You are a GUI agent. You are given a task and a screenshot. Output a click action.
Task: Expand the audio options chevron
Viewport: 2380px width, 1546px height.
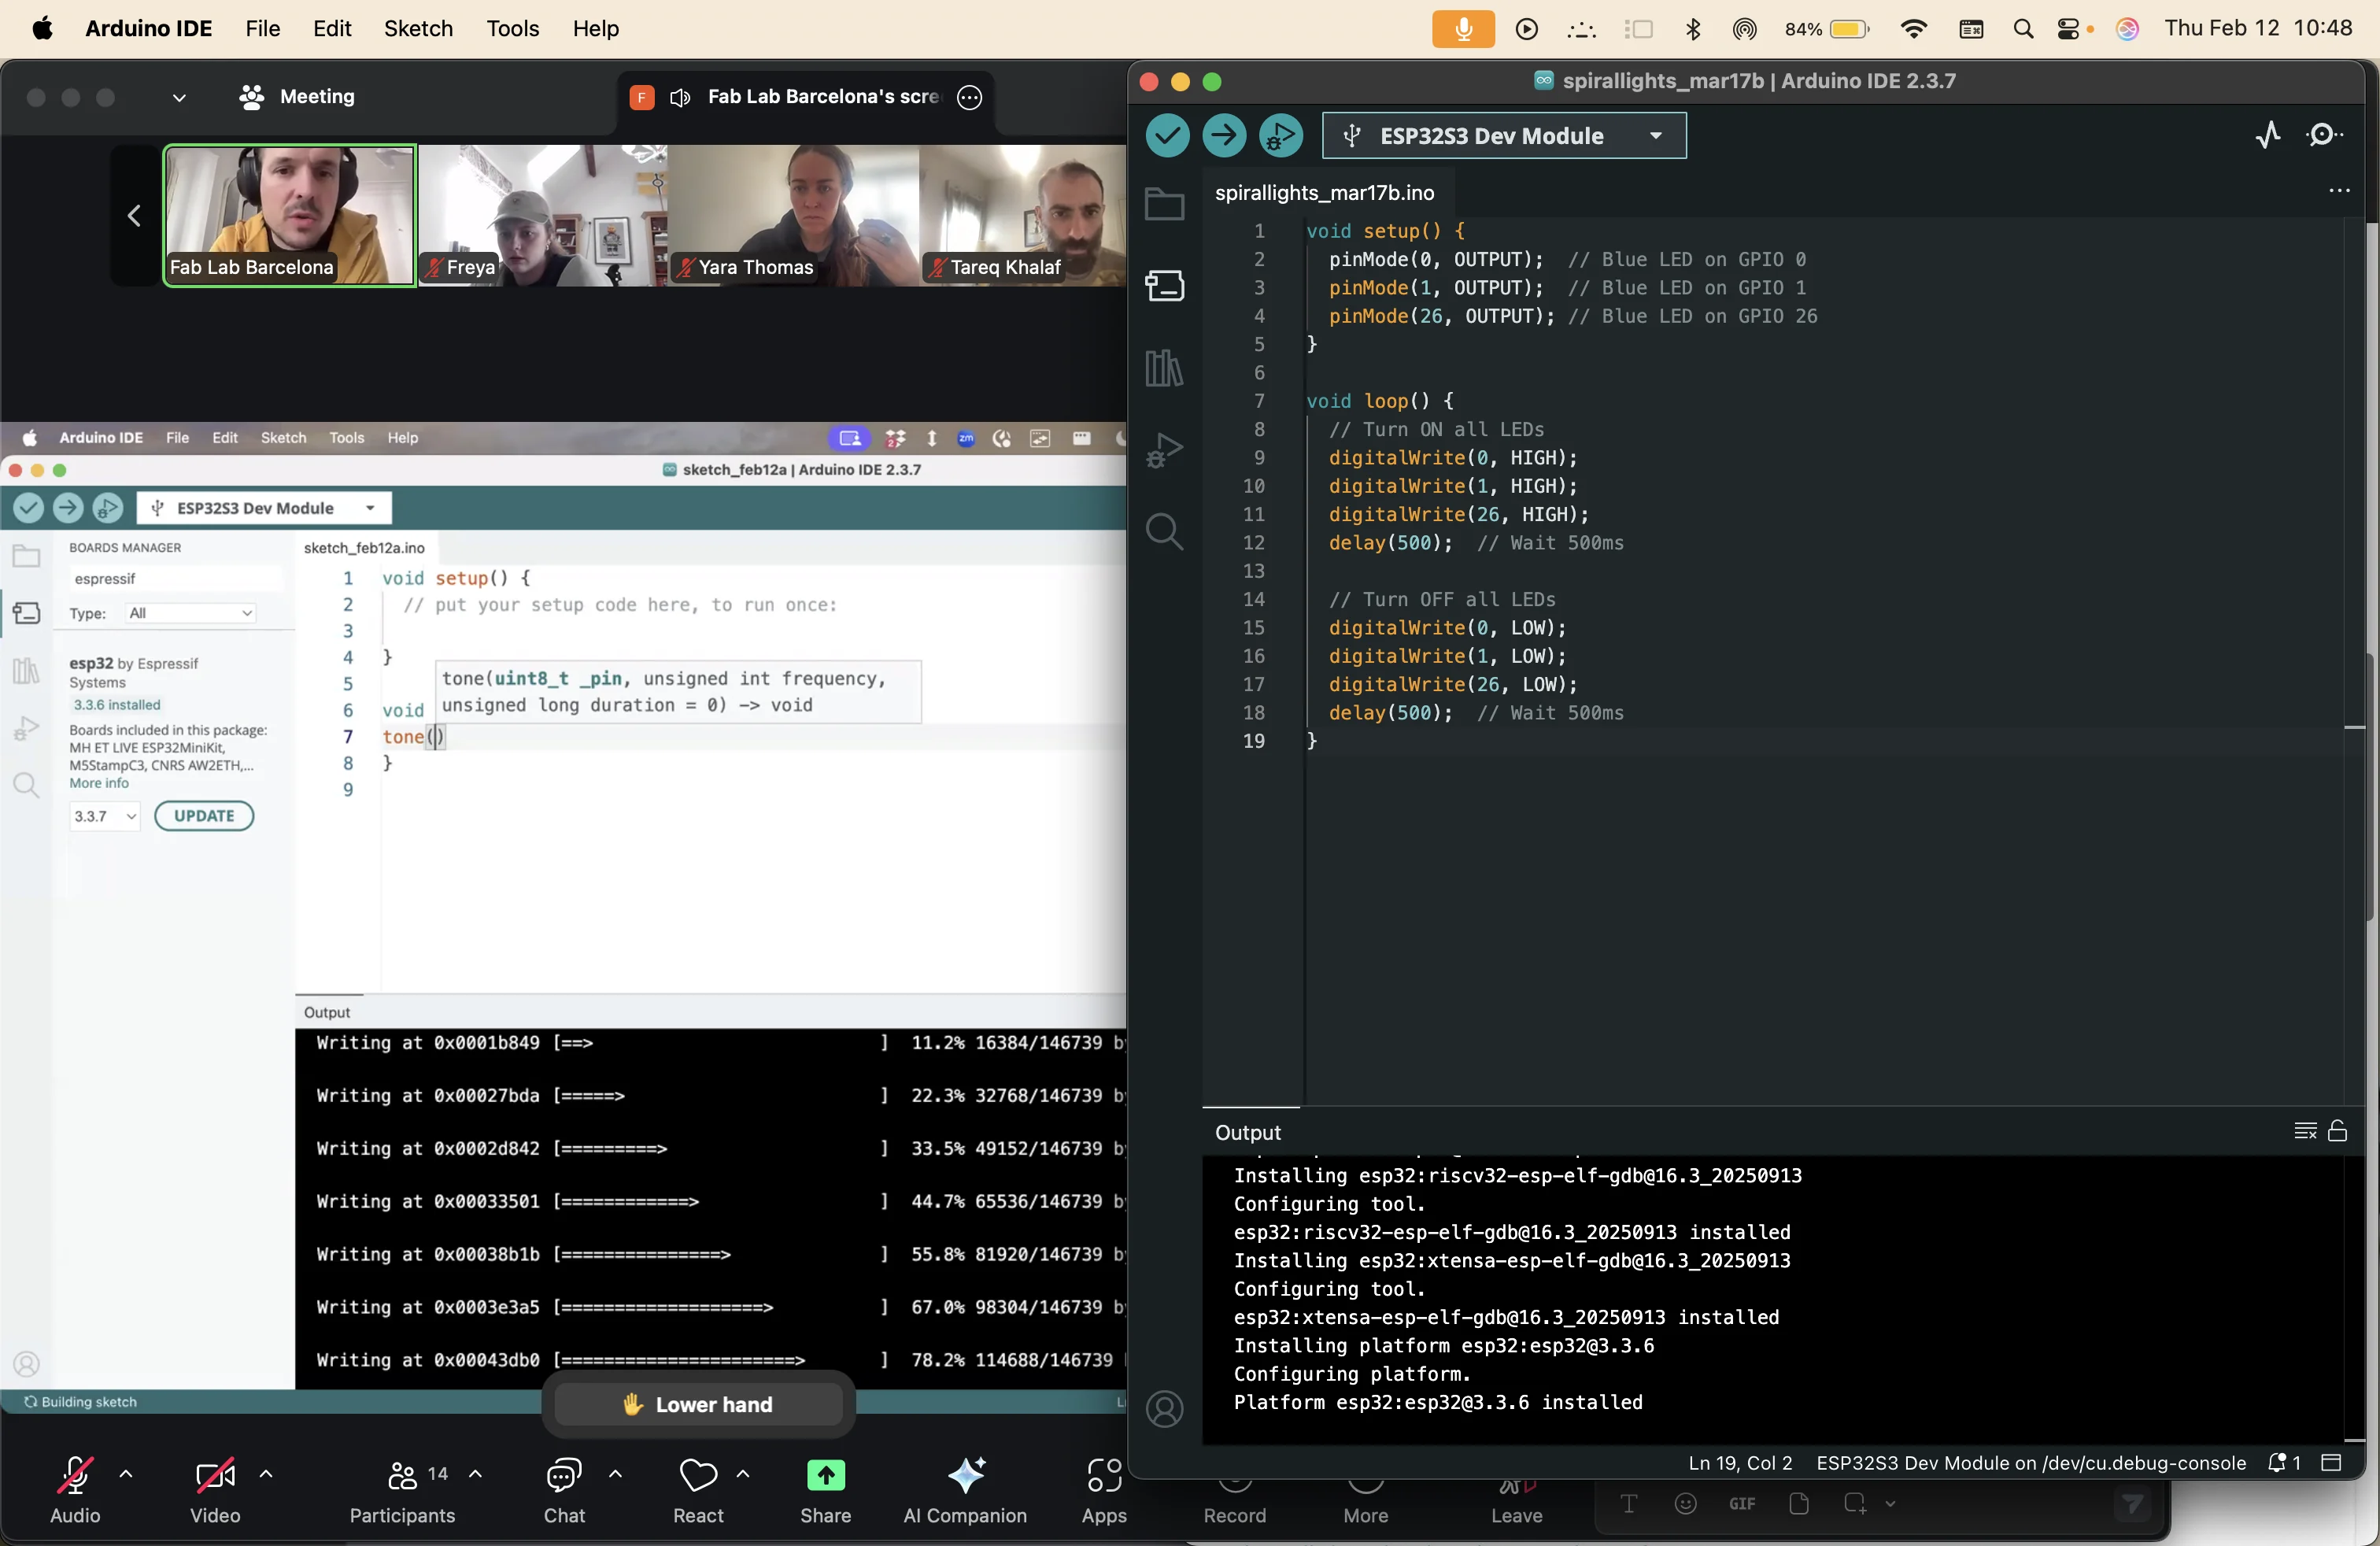tap(126, 1473)
